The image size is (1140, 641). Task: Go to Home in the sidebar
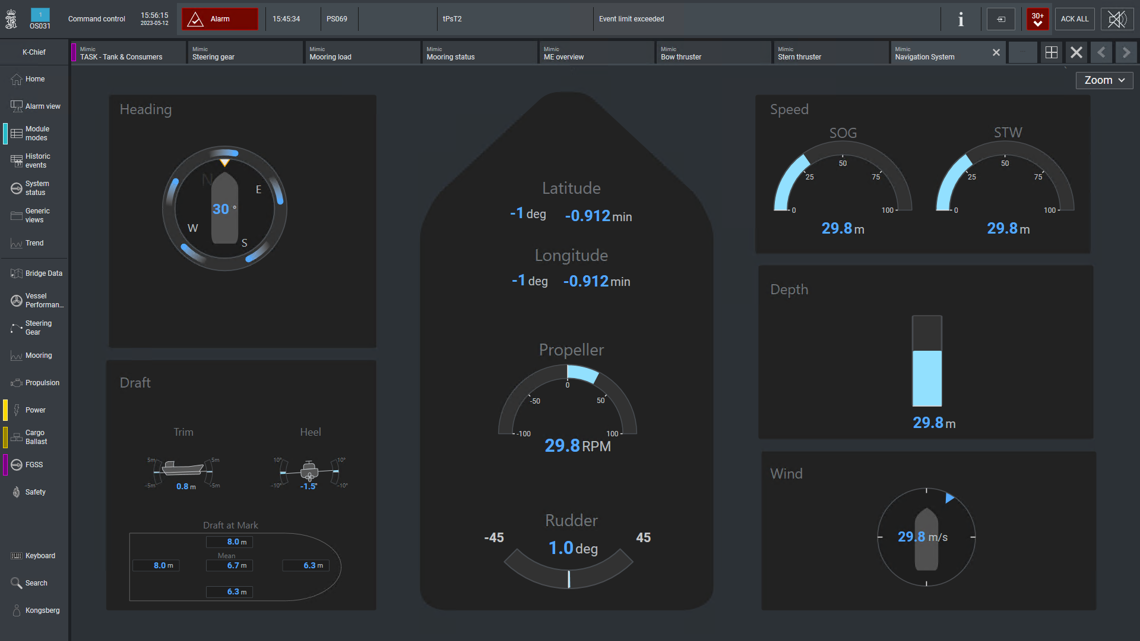[34, 79]
